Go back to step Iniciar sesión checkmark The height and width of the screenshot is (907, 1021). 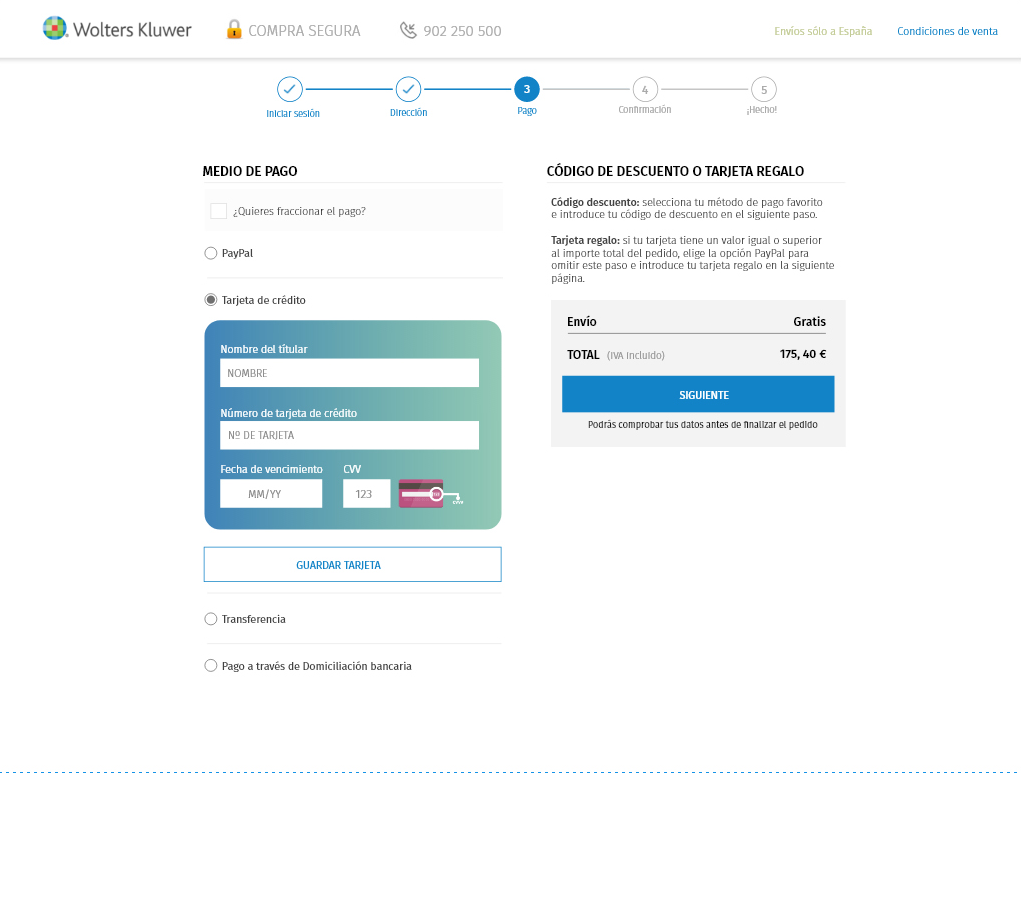290,89
